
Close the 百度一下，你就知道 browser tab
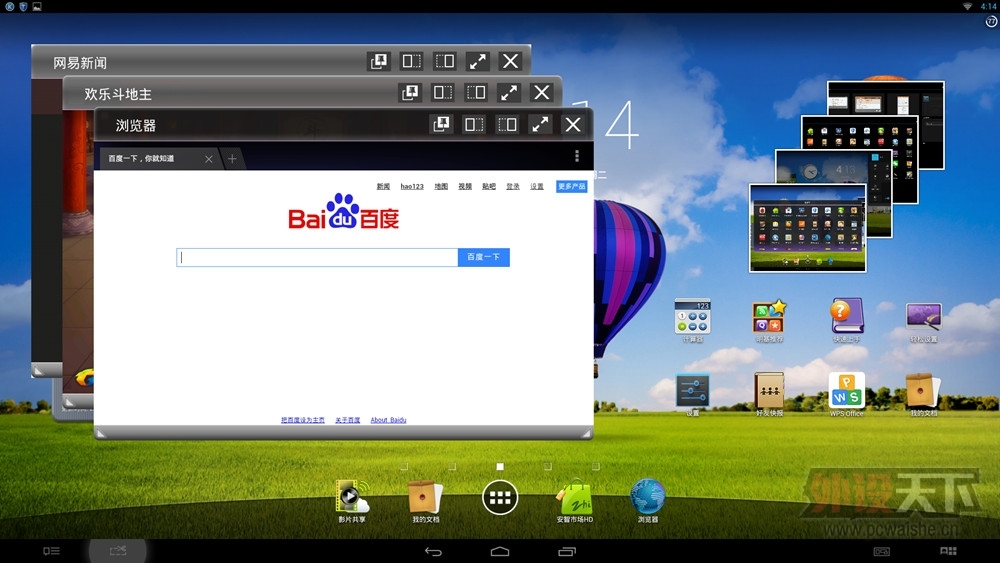coord(209,159)
